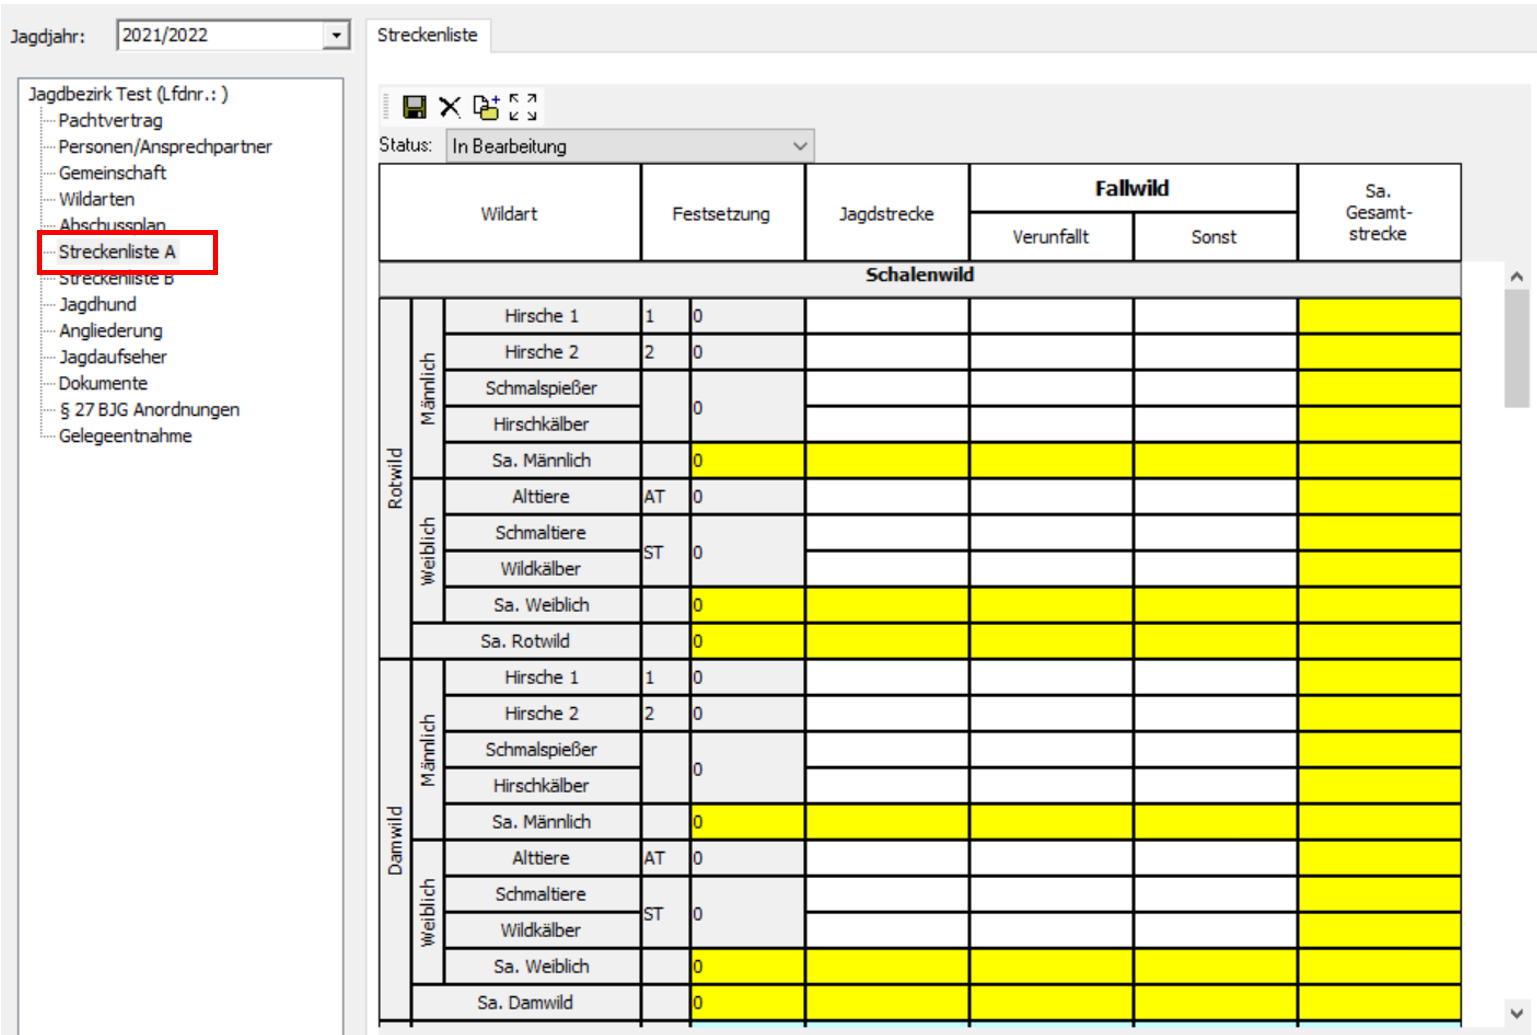1537x1035 pixels.
Task: Click Sonst cell for Damwild Hirsche 2
Action: [x=1214, y=714]
